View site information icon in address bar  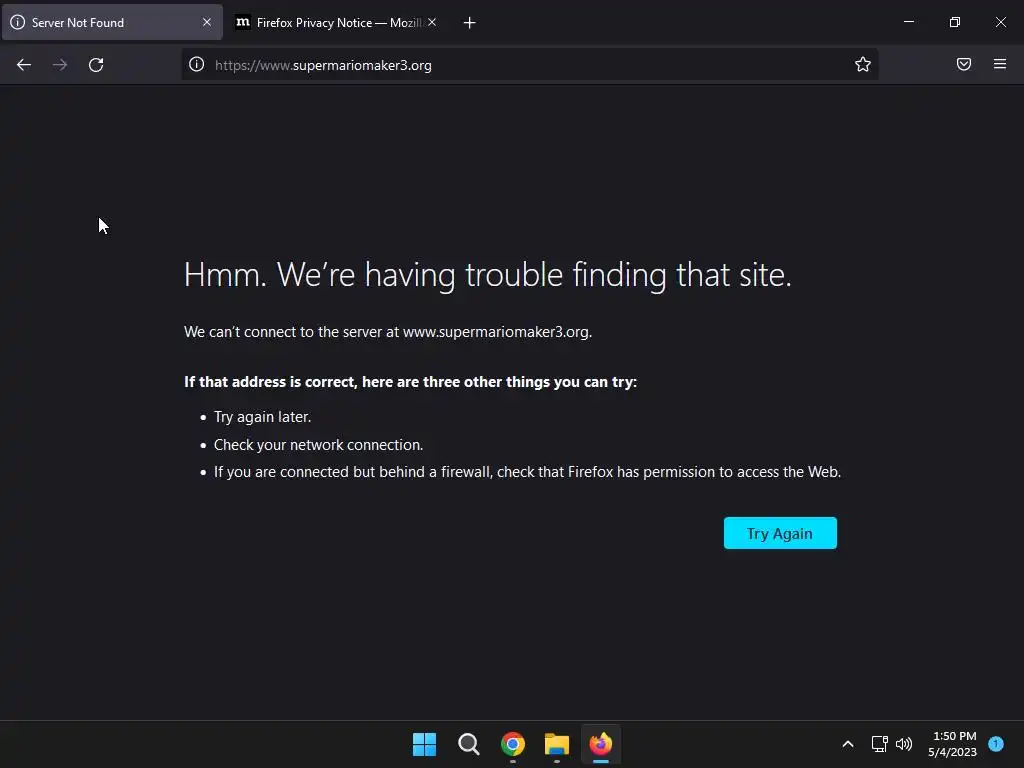click(197, 65)
